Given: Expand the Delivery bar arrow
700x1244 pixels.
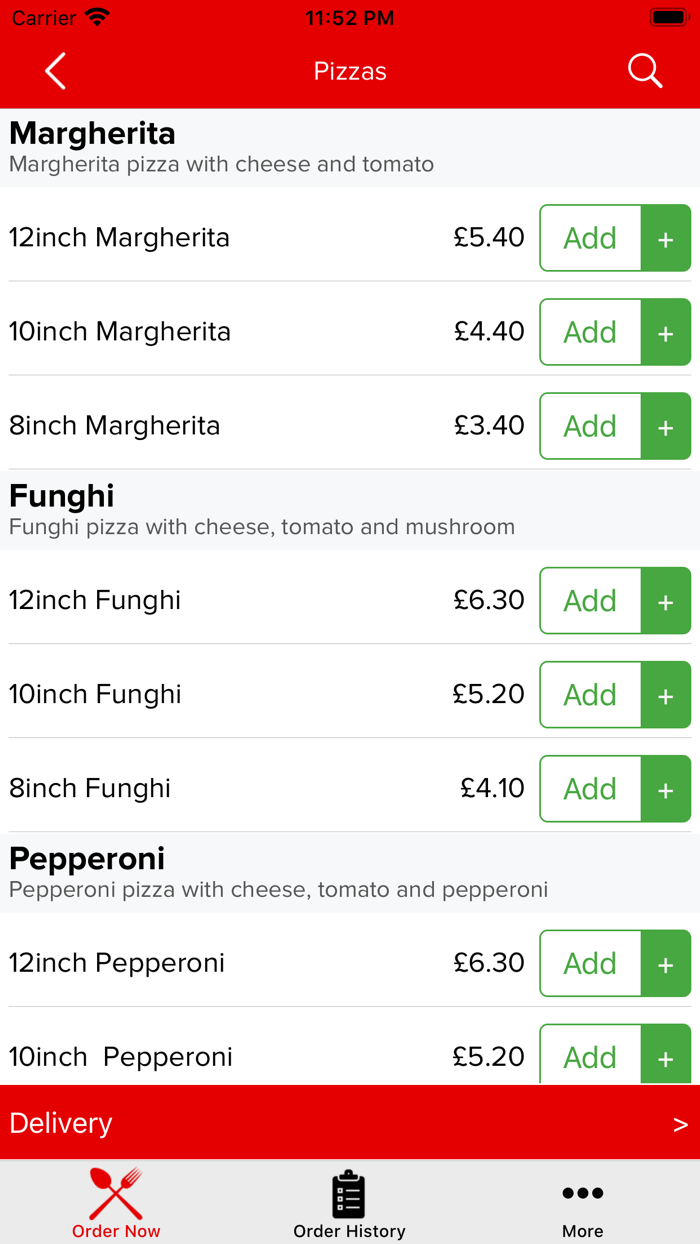Looking at the screenshot, I should pyautogui.click(x=680, y=1124).
